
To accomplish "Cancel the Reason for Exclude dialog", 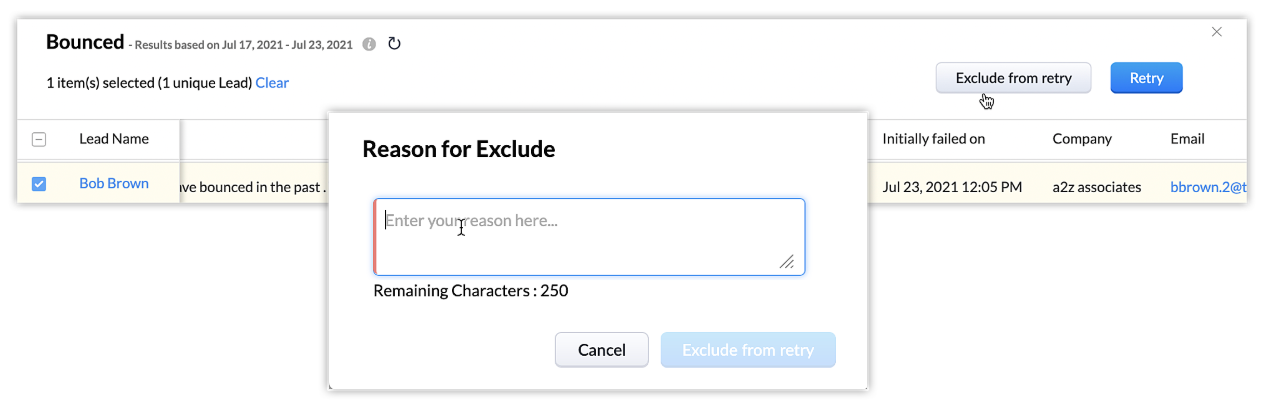I will pyautogui.click(x=602, y=350).
